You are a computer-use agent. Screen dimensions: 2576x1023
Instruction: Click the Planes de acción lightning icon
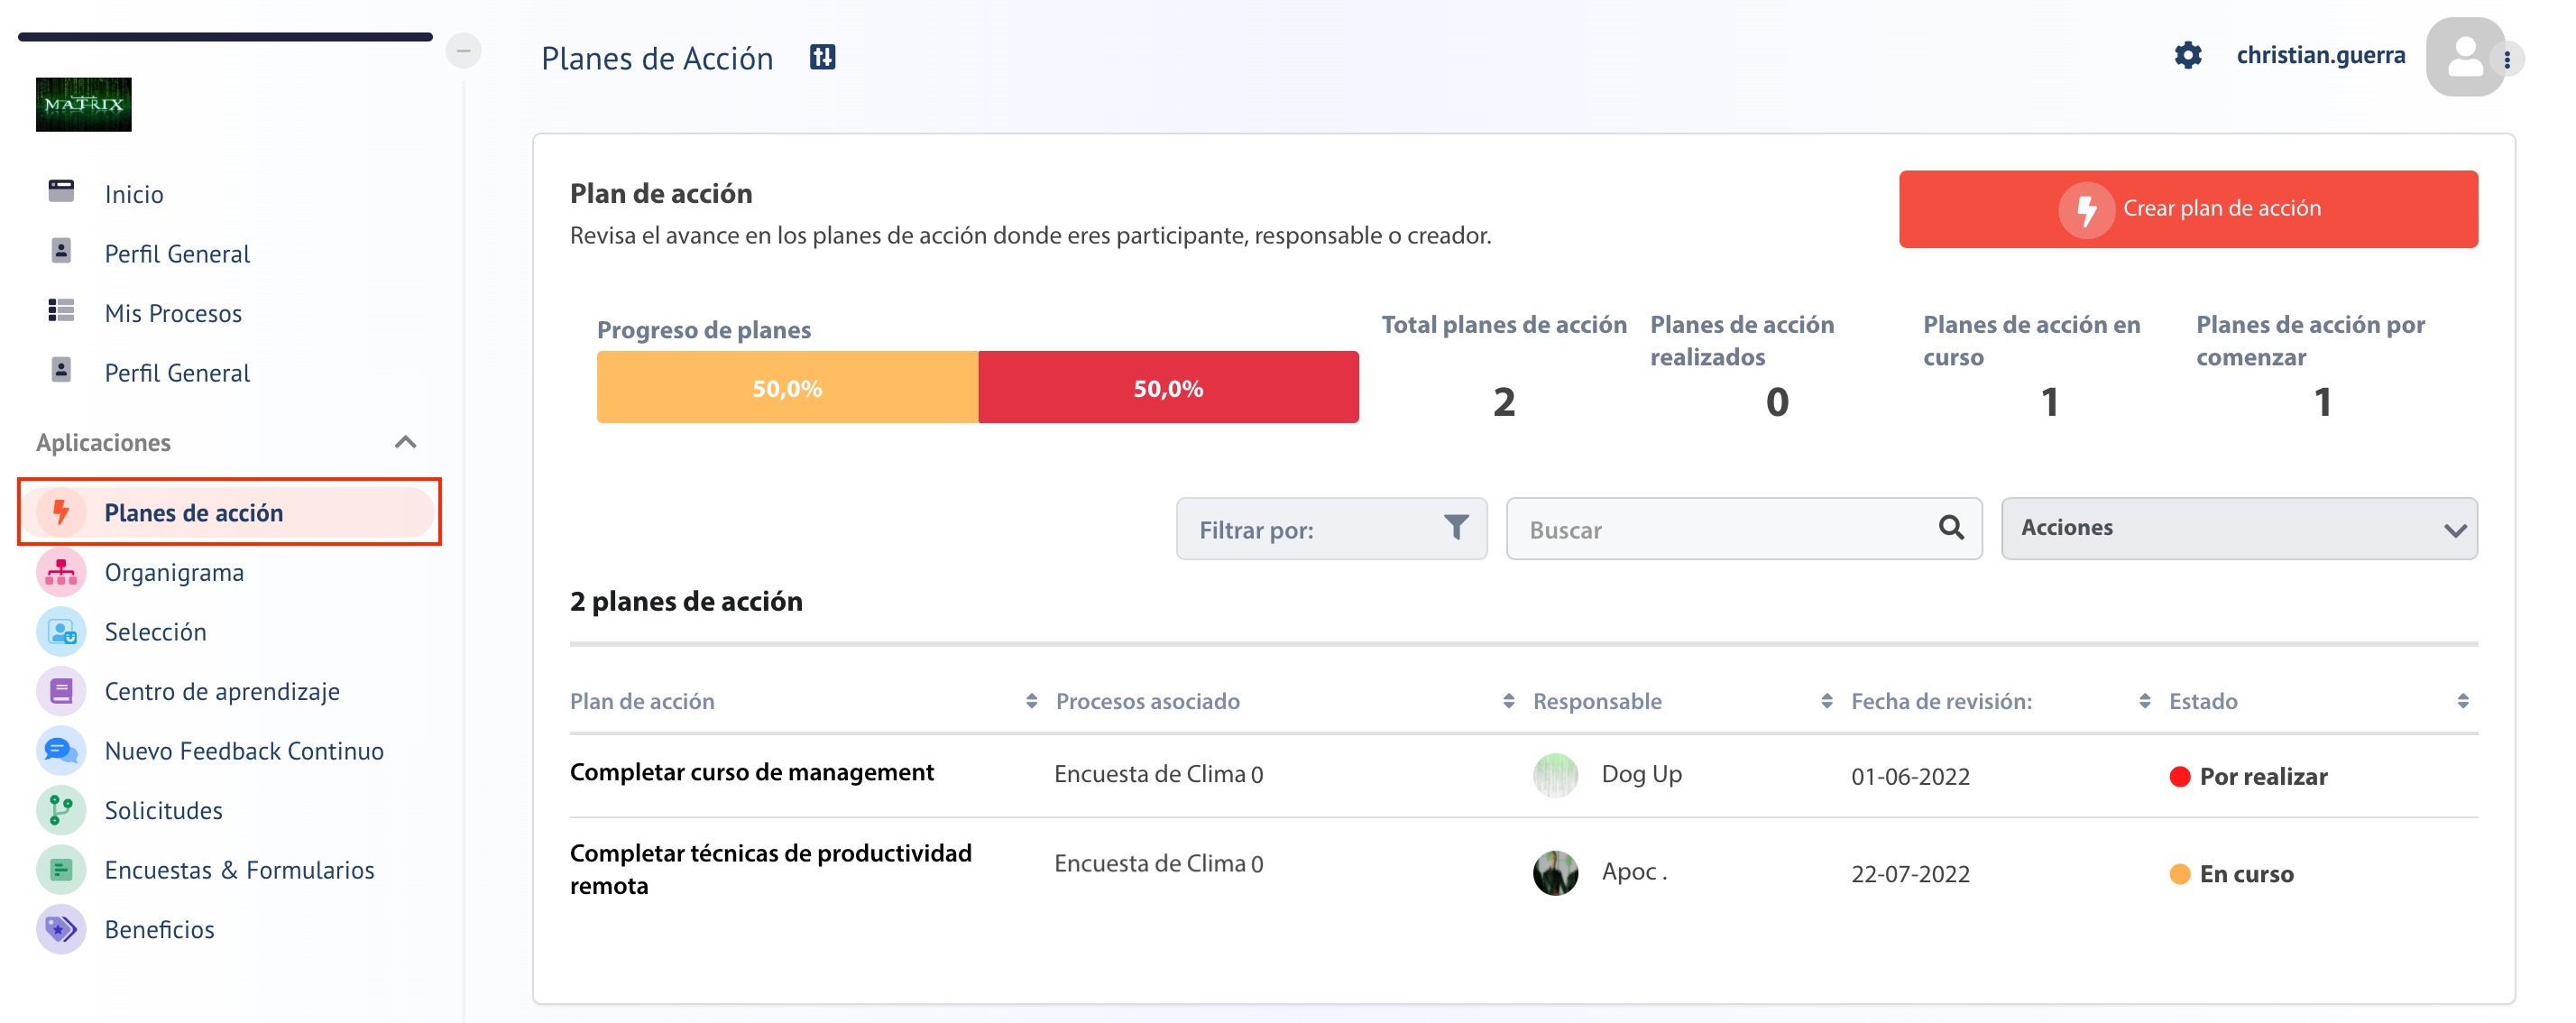coord(61,512)
